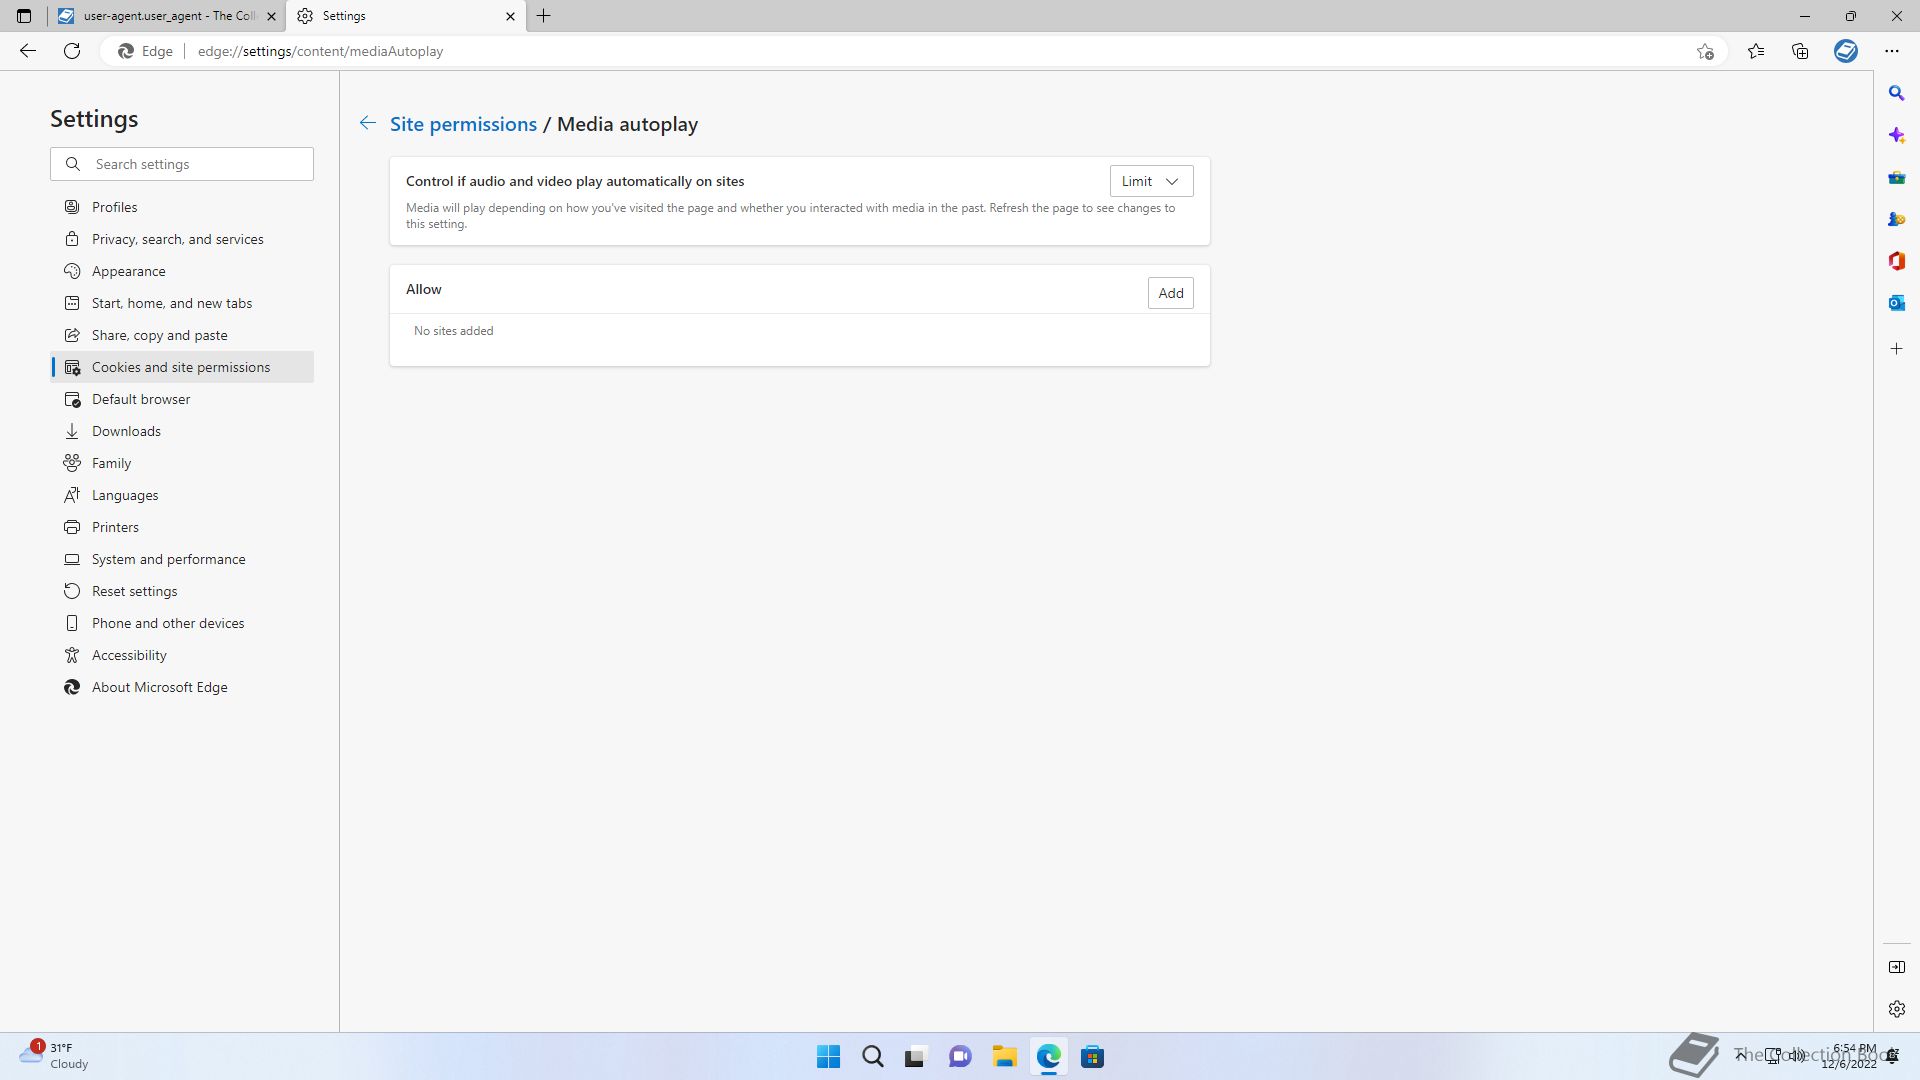The height and width of the screenshot is (1080, 1920).
Task: Open the tab actions menu icon
Action: [x=24, y=16]
